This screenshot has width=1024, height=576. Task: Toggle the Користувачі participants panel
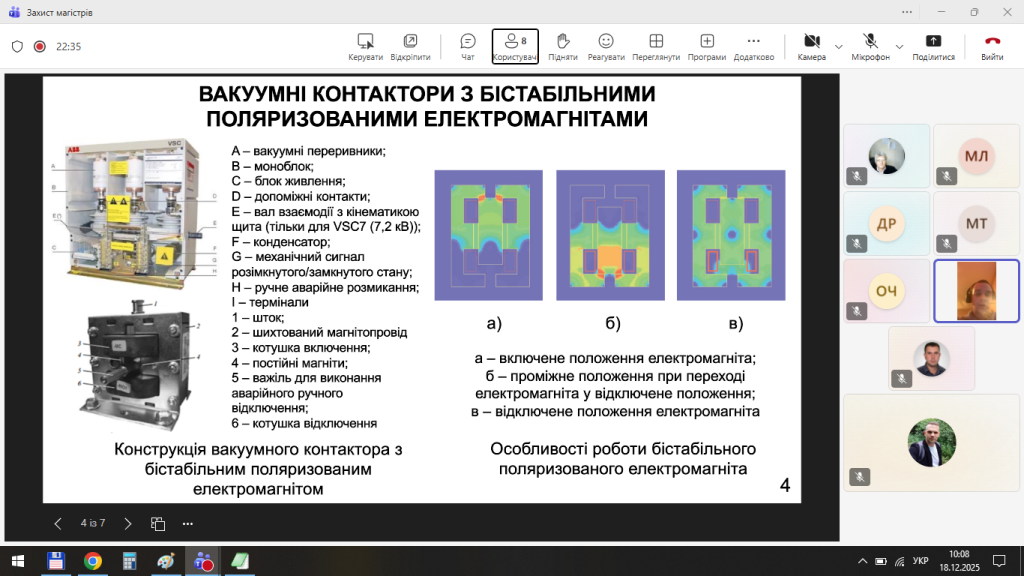[x=515, y=46]
